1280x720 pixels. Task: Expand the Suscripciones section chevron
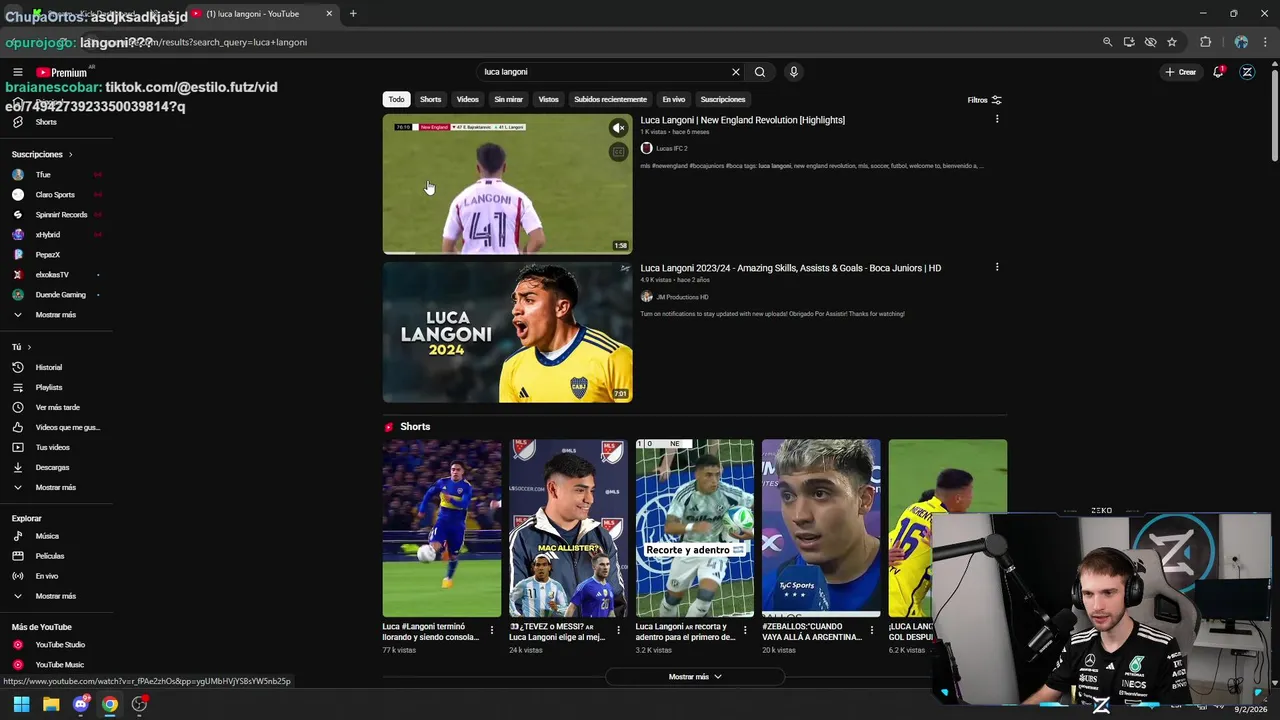coord(70,154)
